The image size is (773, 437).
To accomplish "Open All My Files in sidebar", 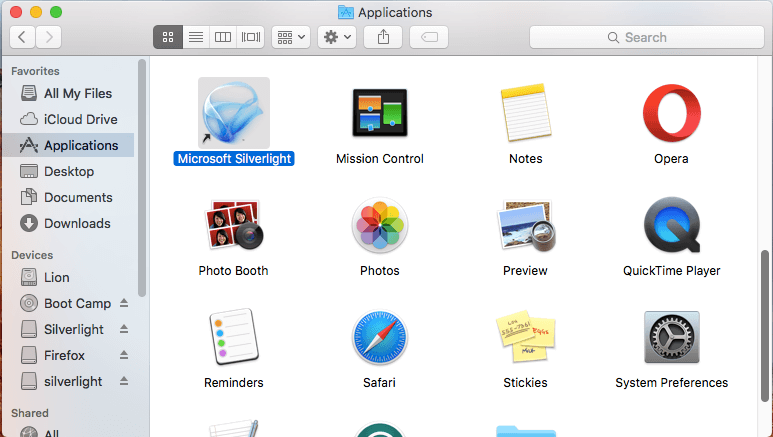I will (x=68, y=93).
